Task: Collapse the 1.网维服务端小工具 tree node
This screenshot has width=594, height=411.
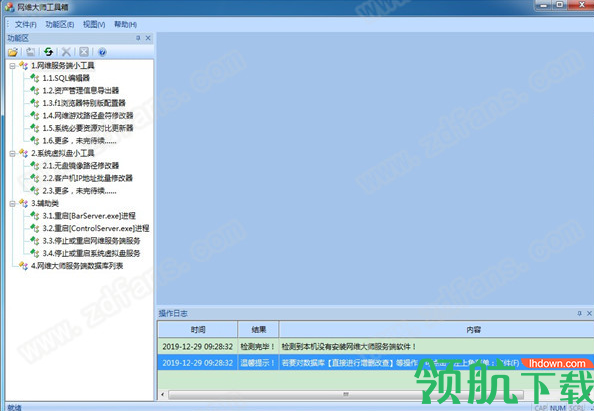Action: coord(12,66)
